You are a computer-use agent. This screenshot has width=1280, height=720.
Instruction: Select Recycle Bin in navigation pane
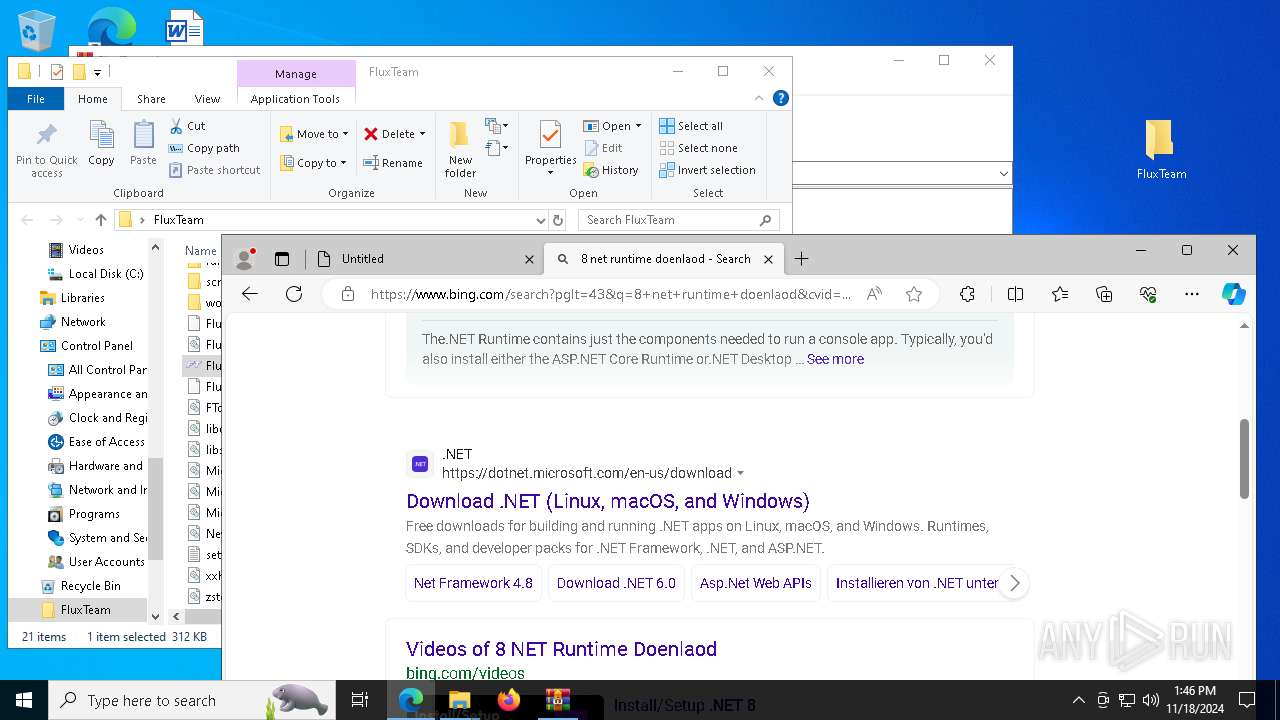[90, 586]
